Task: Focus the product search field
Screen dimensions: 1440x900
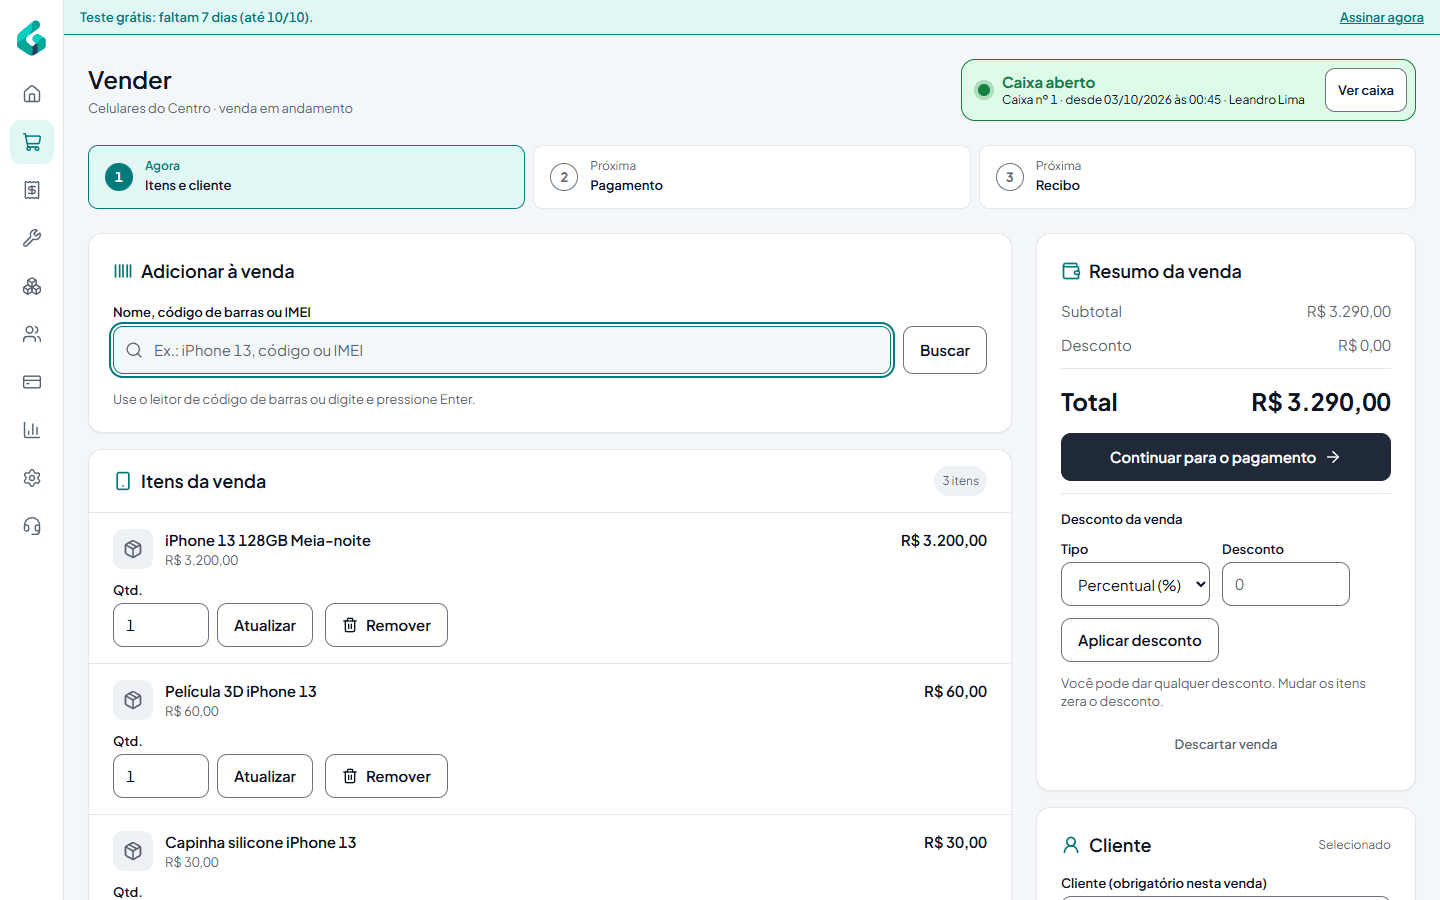Action: coord(502,350)
